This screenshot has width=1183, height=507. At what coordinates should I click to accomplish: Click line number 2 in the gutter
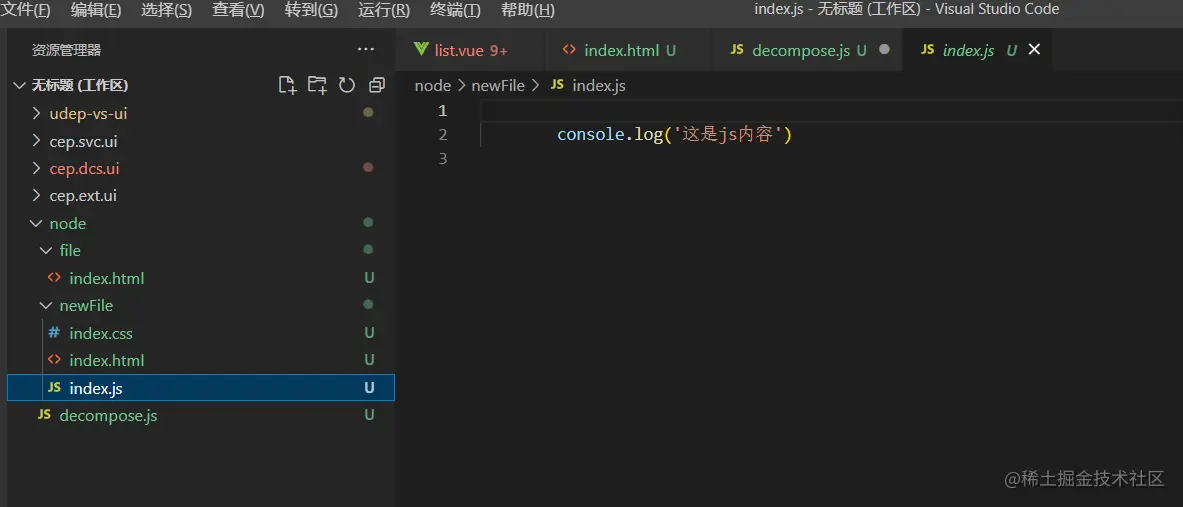point(443,135)
